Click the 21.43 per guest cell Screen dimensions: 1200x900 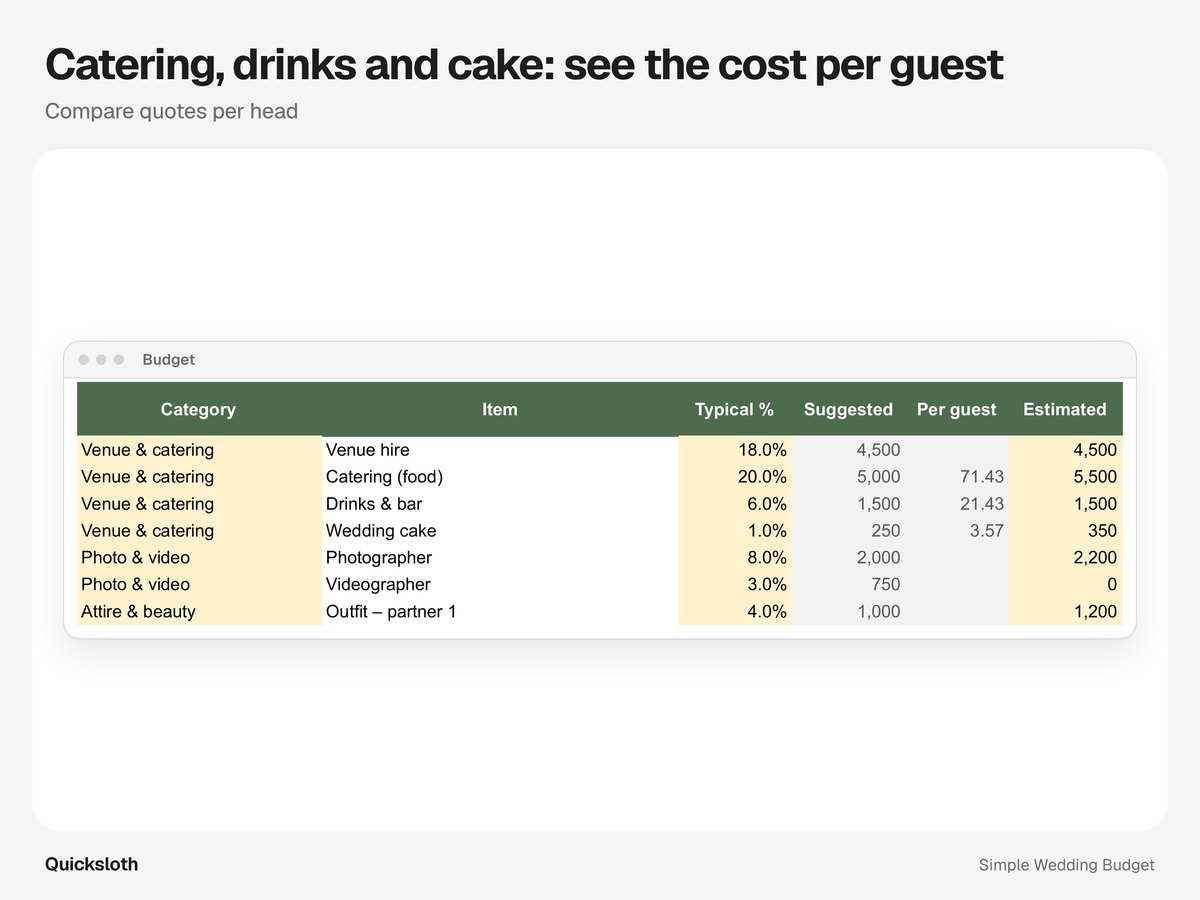[957, 504]
